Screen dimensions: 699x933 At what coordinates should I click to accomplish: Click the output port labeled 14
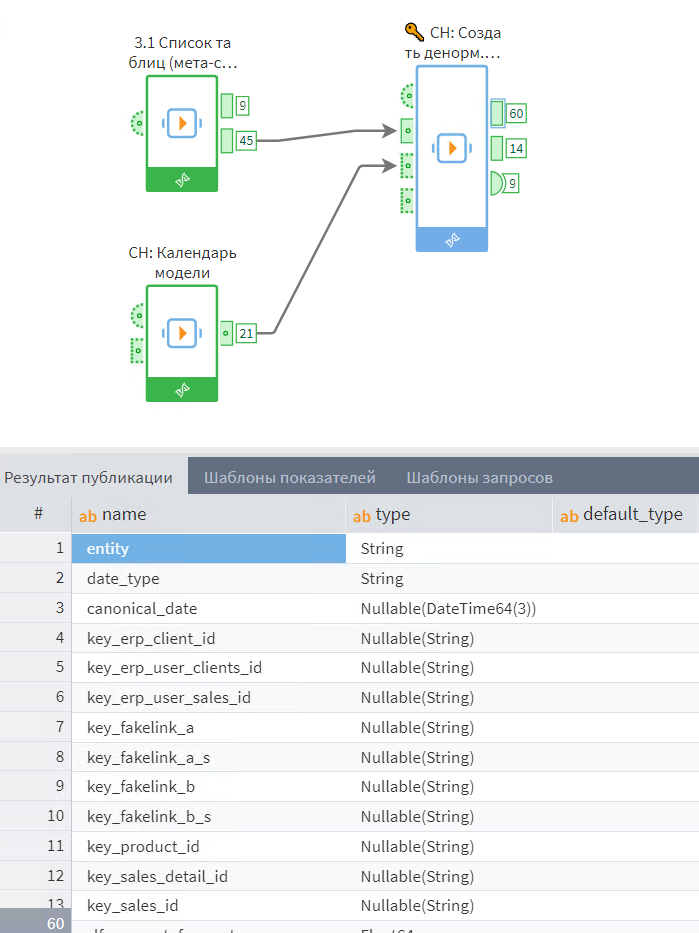tap(498, 149)
